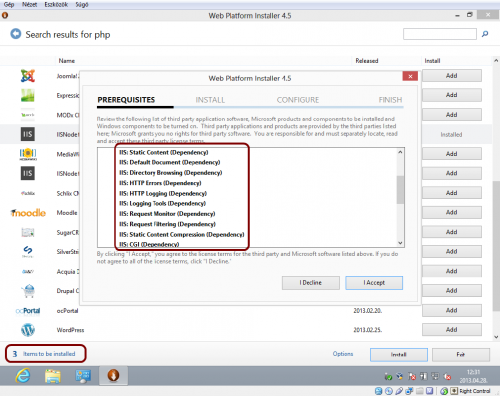Click Web Platform Installer title bar icon
The image size is (500, 396).
coord(5,15)
